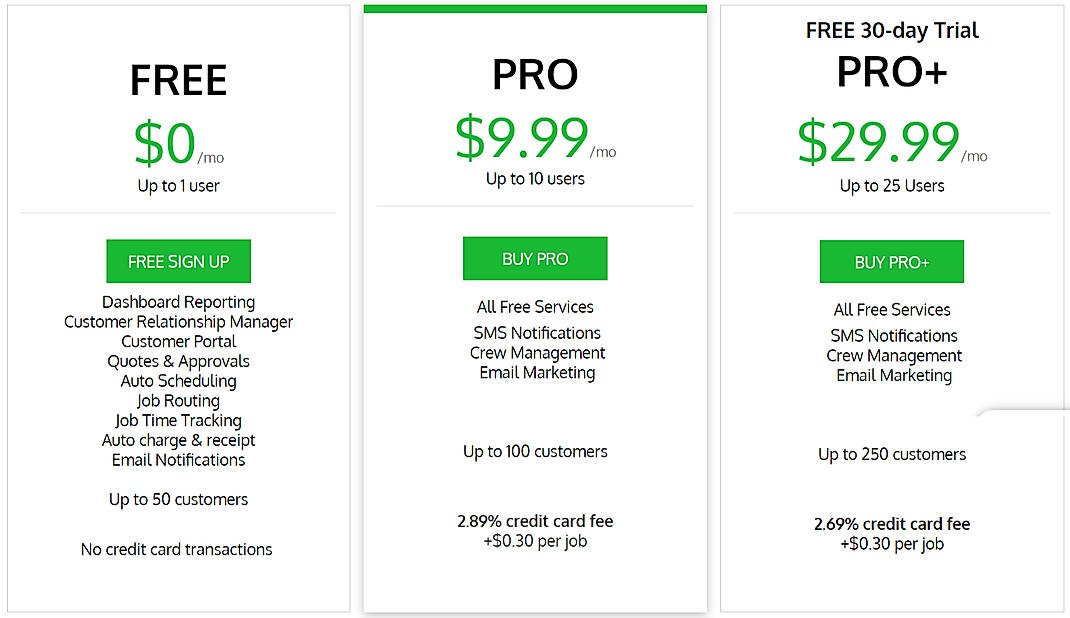The height and width of the screenshot is (618, 1070).
Task: Click the FREE SIGN UP button
Action: tap(178, 260)
